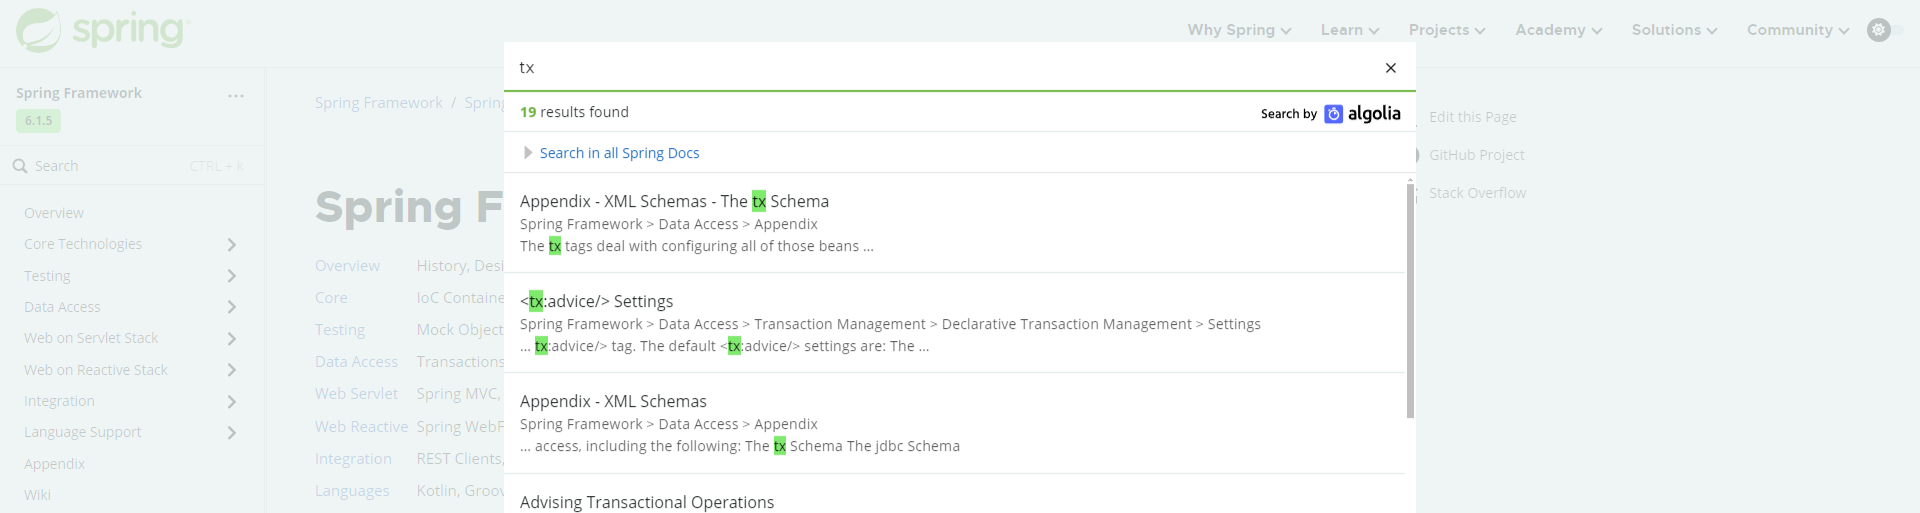
Task: Click the search results scrollbar
Action: (1410, 300)
